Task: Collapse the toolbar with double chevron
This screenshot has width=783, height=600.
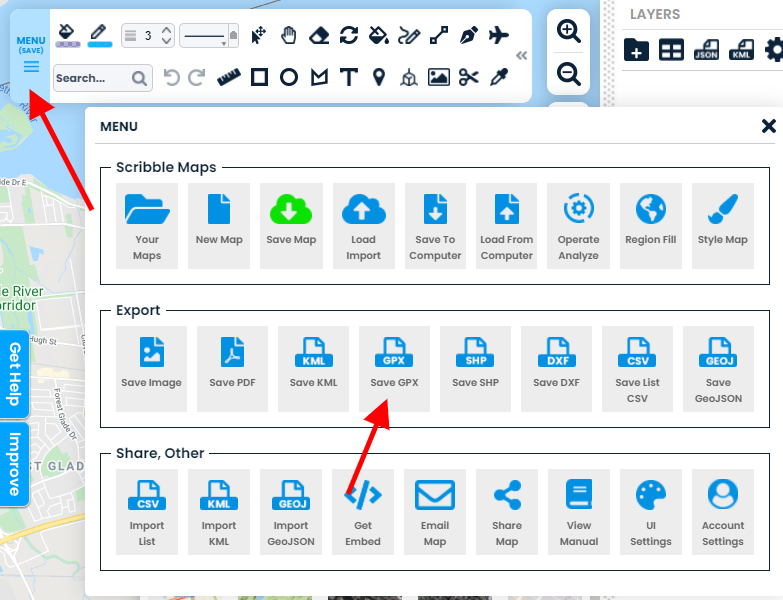Action: click(521, 56)
